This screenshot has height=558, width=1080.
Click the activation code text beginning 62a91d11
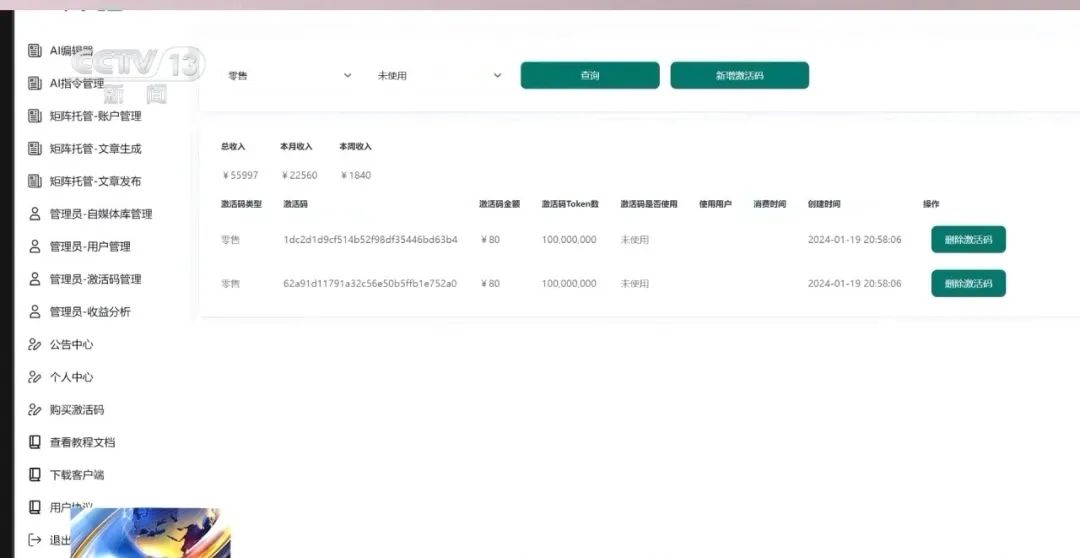pyautogui.click(x=370, y=284)
